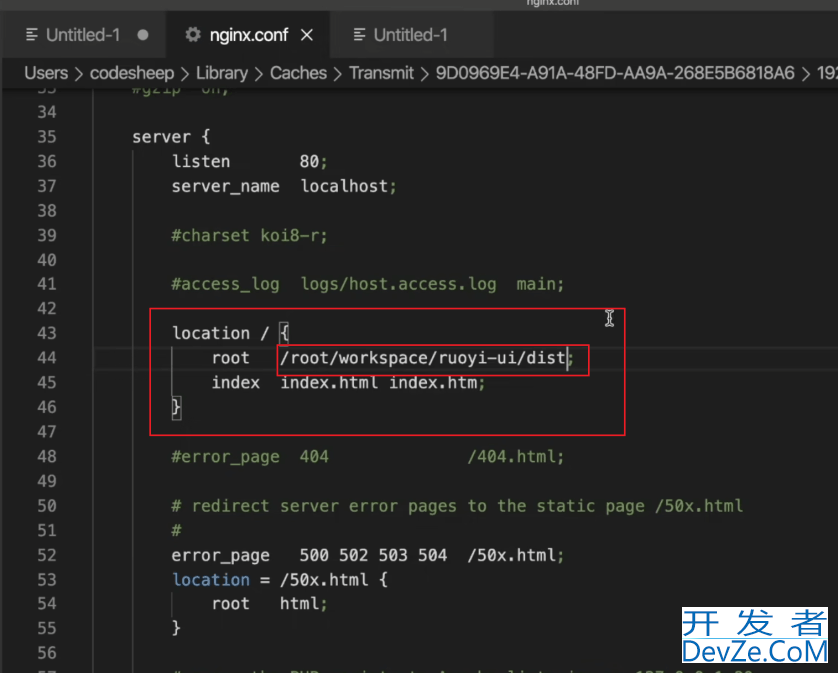Image resolution: width=838 pixels, height=673 pixels.
Task: Click '/404.html;' on line 48
Action: 516,457
